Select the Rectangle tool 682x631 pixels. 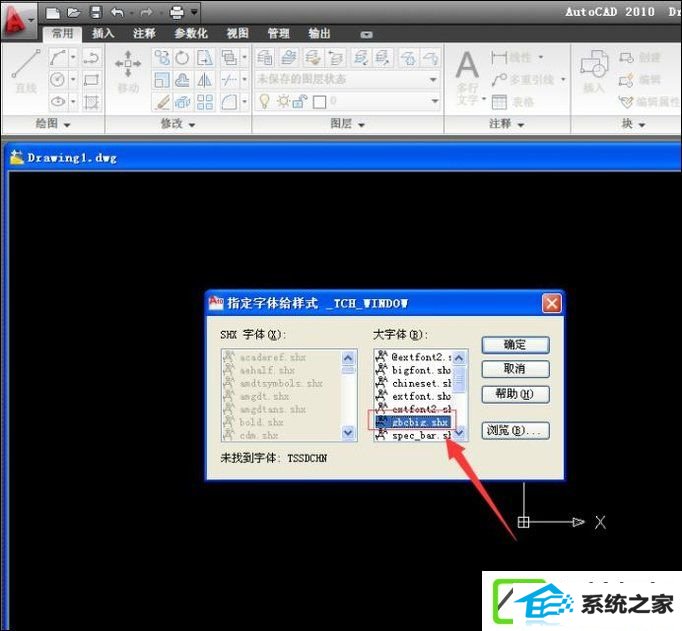point(91,80)
